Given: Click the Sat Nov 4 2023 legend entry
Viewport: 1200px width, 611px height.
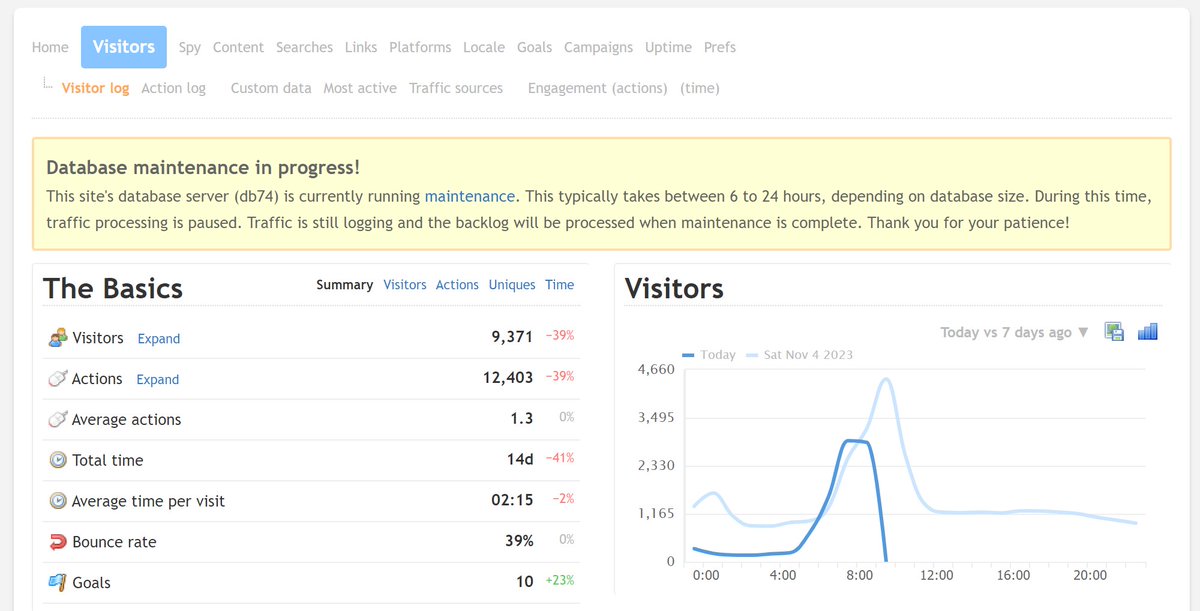Looking at the screenshot, I should click(x=800, y=355).
